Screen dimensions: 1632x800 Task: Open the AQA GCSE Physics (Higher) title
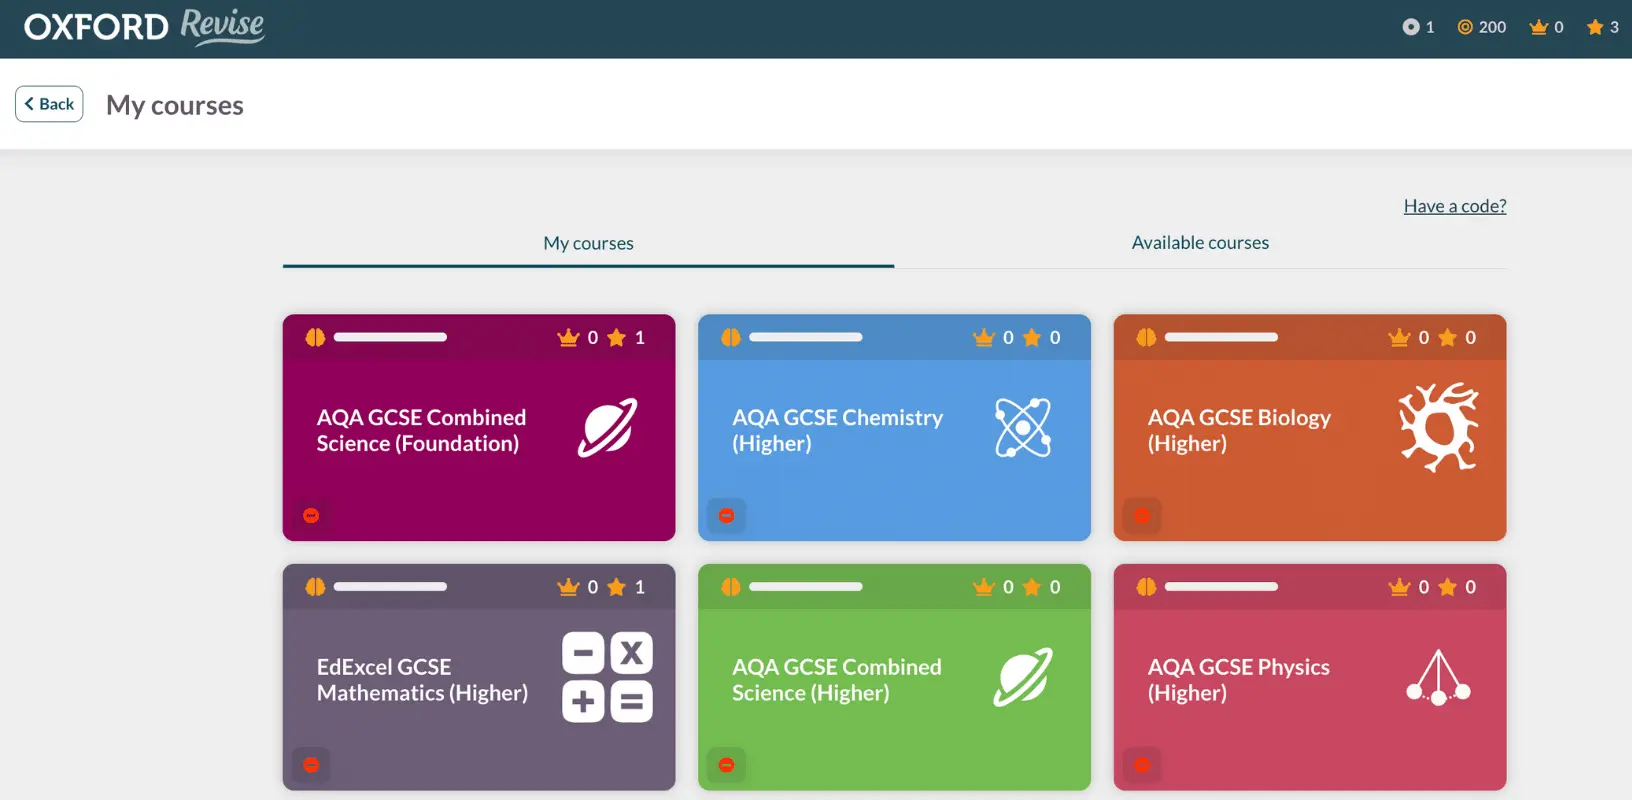click(x=1238, y=680)
